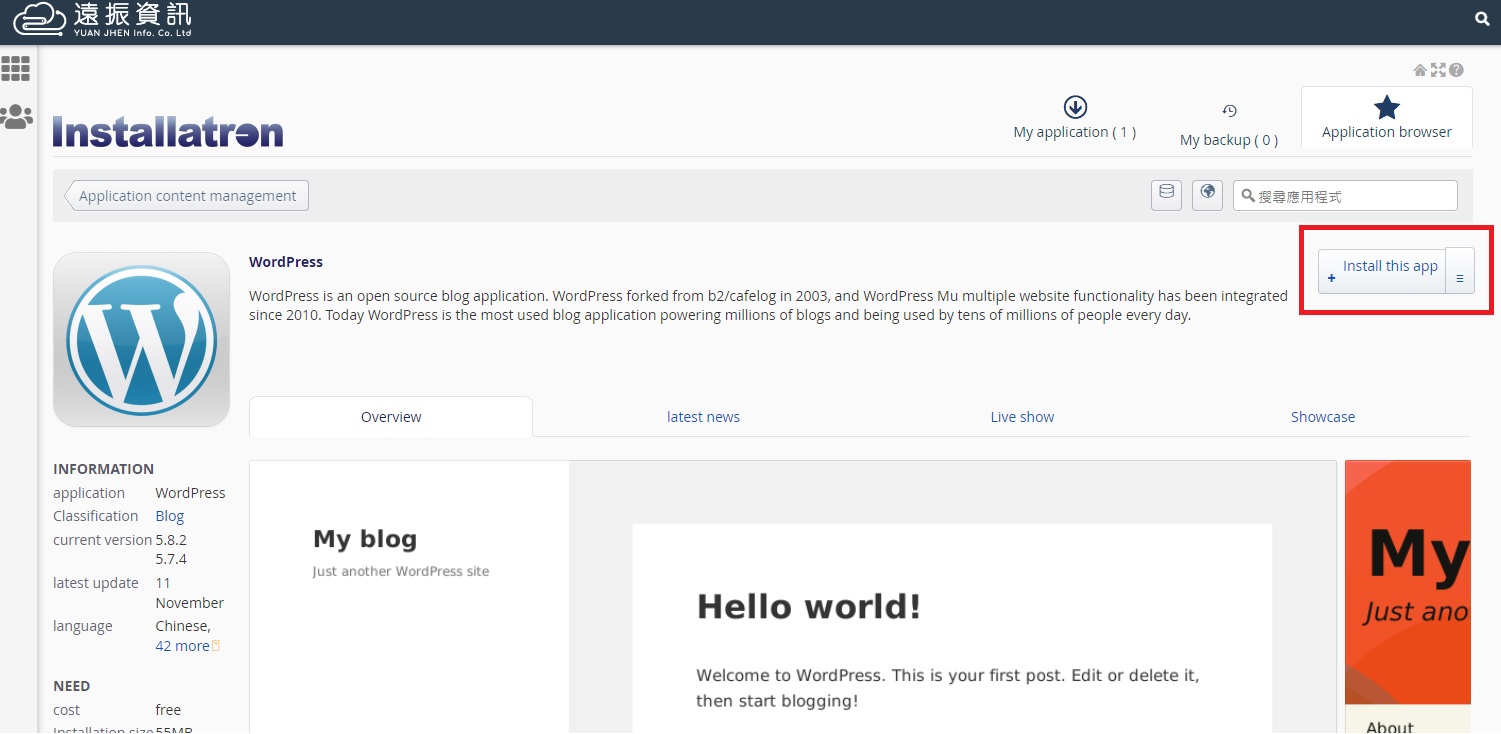Click the latest update date 11 November
Image resolution: width=1501 pixels, height=734 pixels.
[189, 593]
